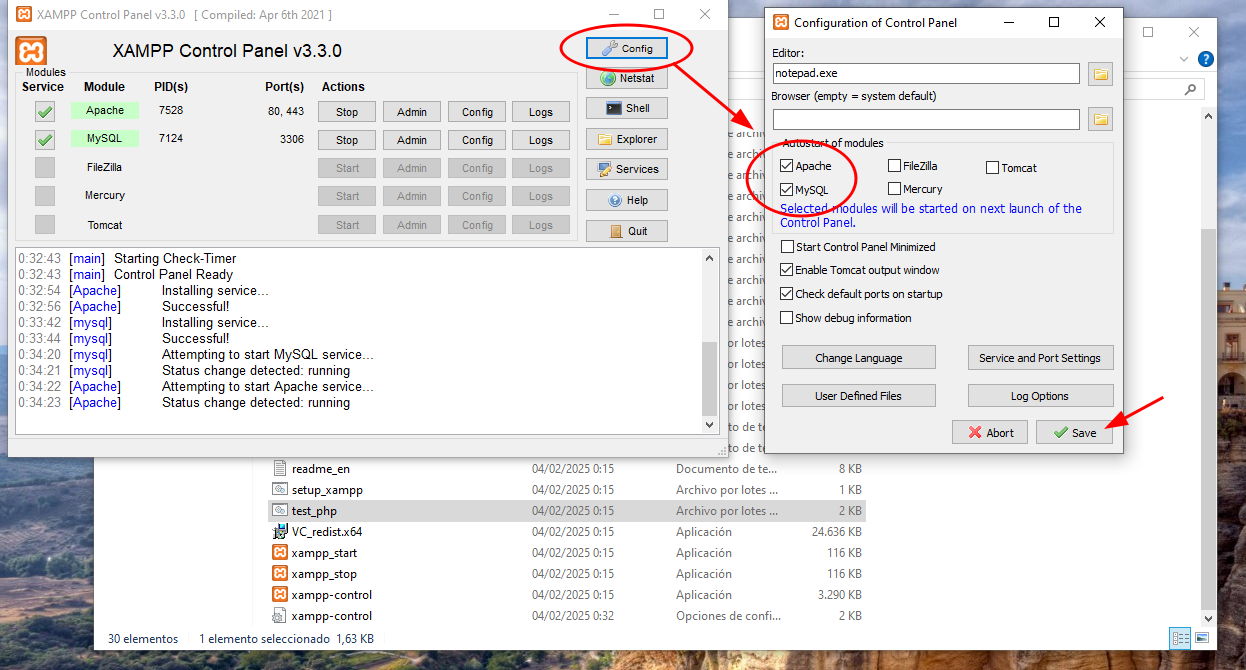1246x670 pixels.
Task: Toggle Apache service install checkmark
Action: [x=45, y=112]
